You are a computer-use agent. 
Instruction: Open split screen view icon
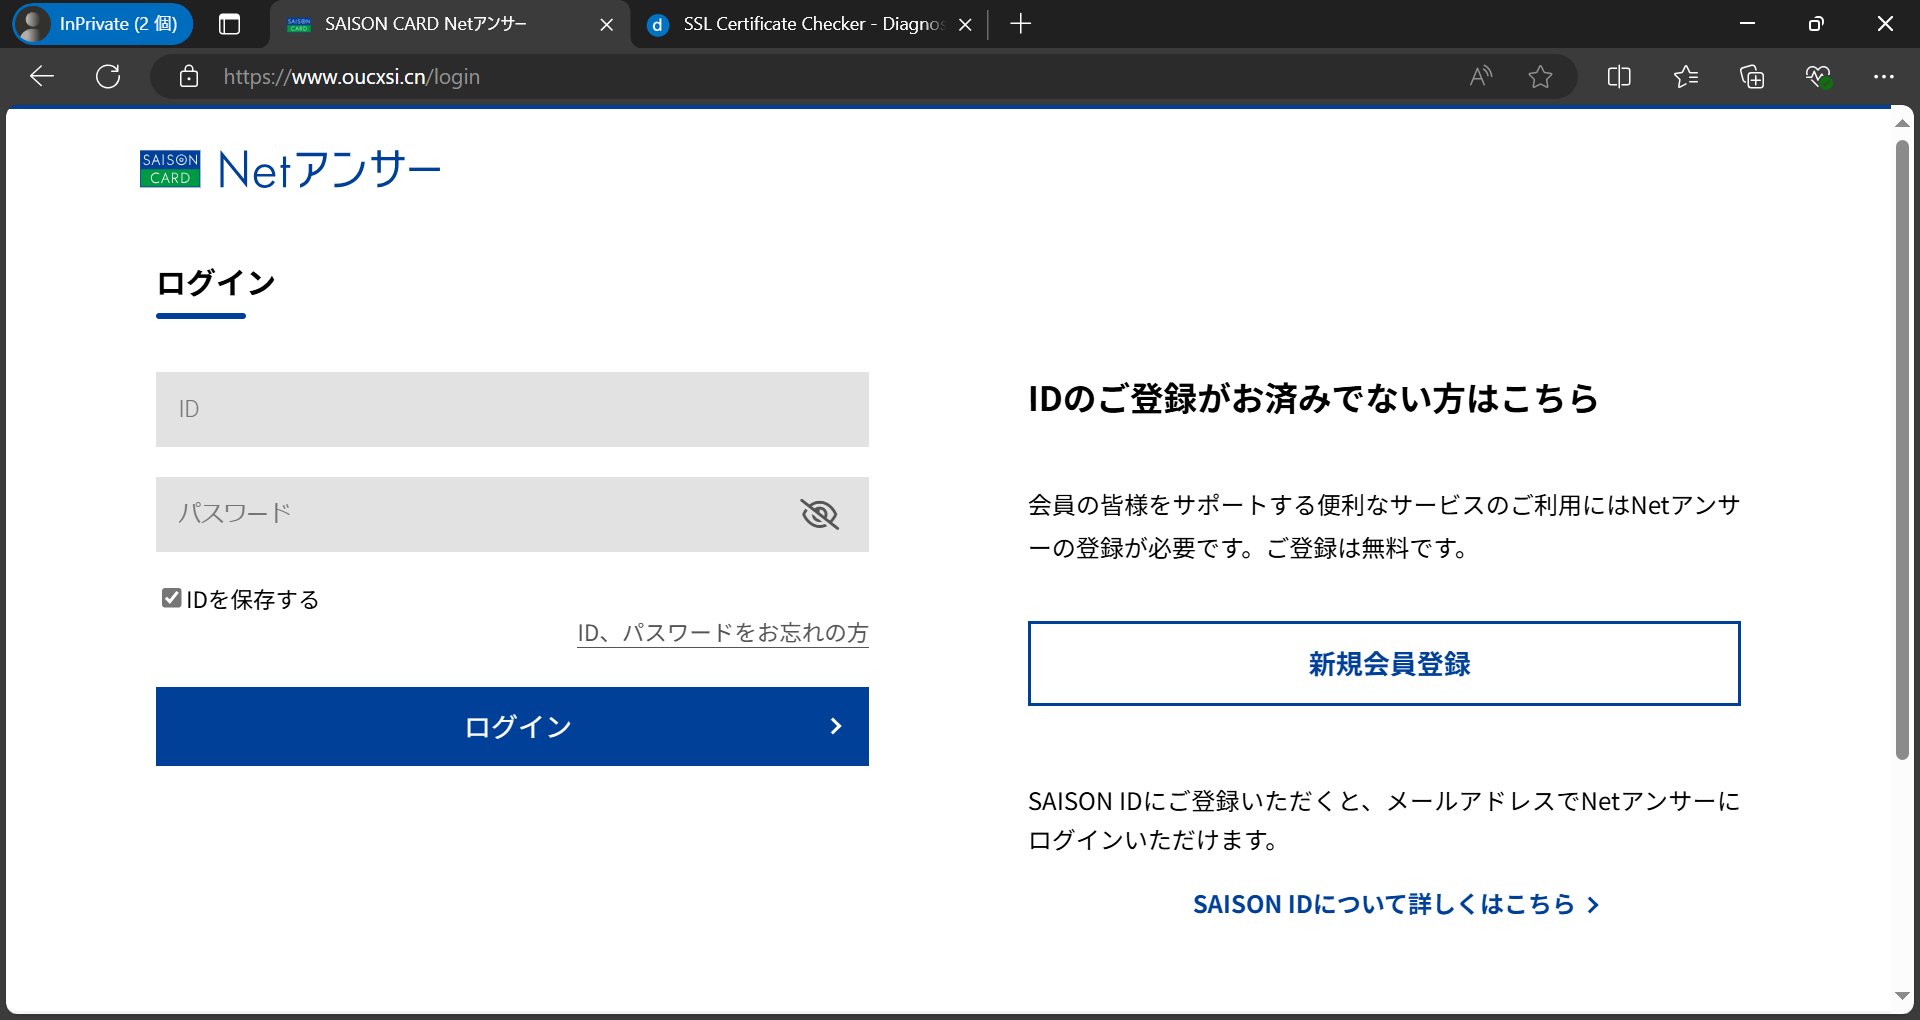click(x=1619, y=77)
